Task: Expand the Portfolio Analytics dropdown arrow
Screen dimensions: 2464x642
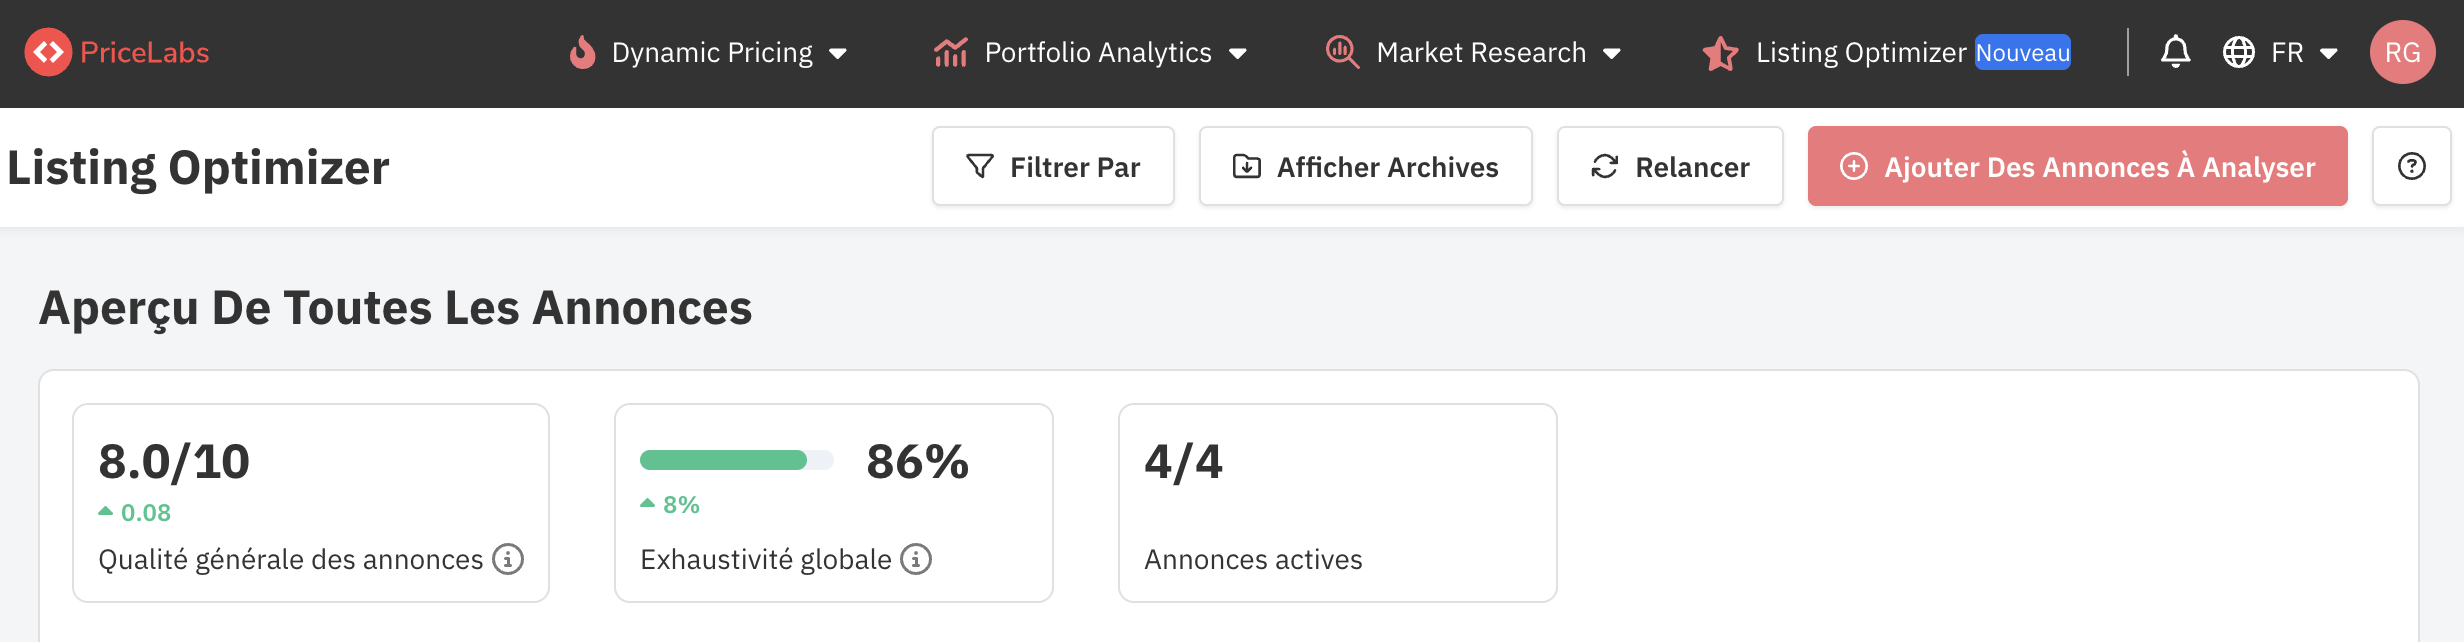Action: pyautogui.click(x=1238, y=54)
